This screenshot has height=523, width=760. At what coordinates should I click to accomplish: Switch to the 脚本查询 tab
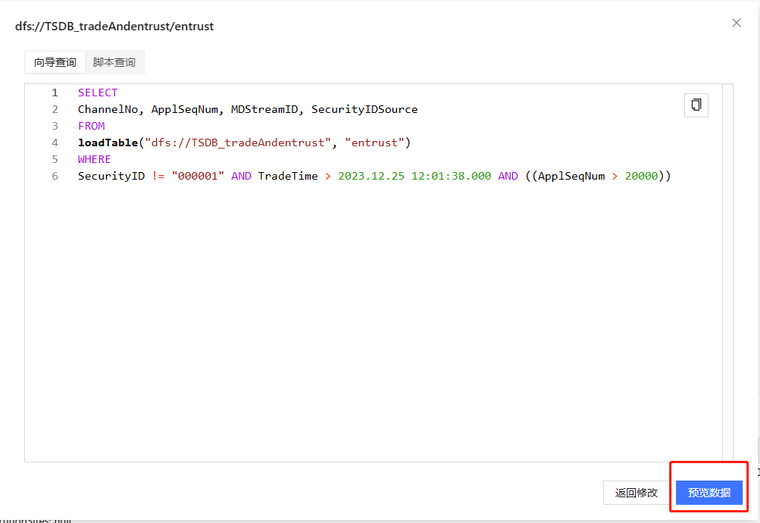click(114, 63)
